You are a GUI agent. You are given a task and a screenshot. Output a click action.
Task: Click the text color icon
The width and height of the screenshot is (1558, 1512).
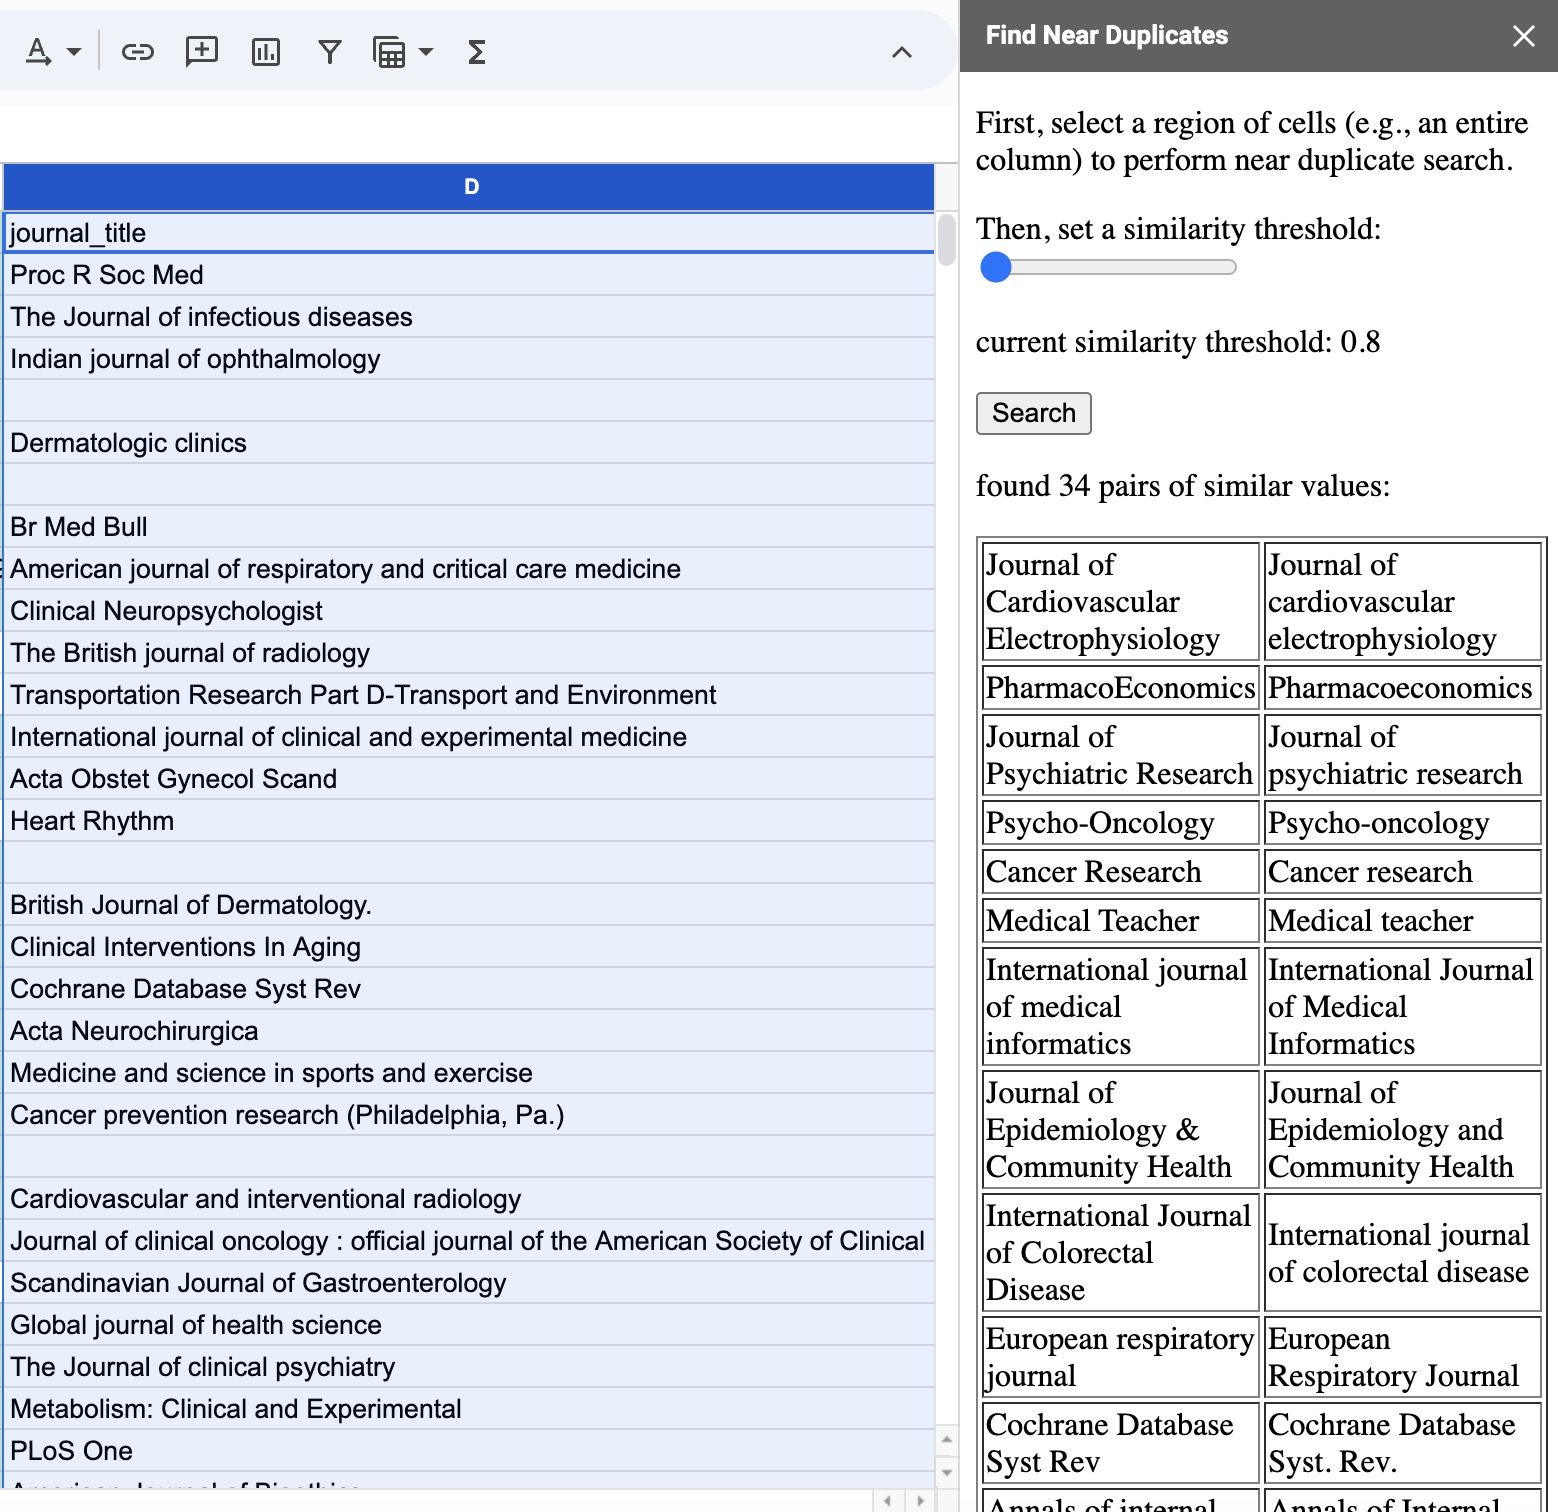point(38,52)
